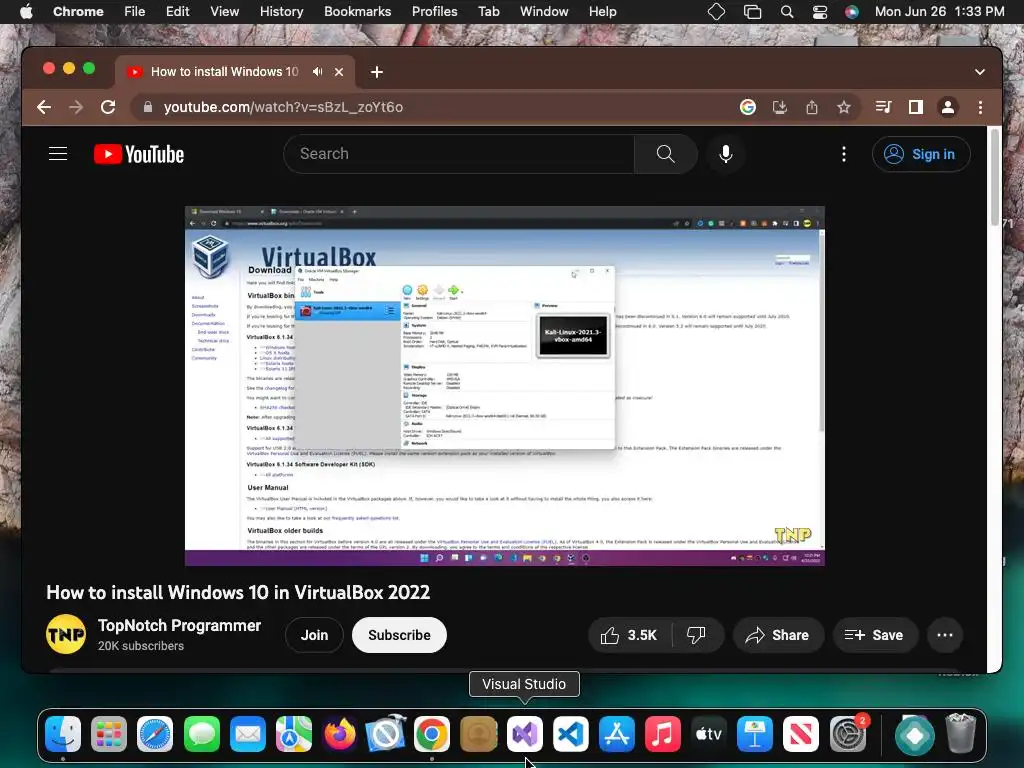
Task: Click the Join button
Action: [314, 635]
